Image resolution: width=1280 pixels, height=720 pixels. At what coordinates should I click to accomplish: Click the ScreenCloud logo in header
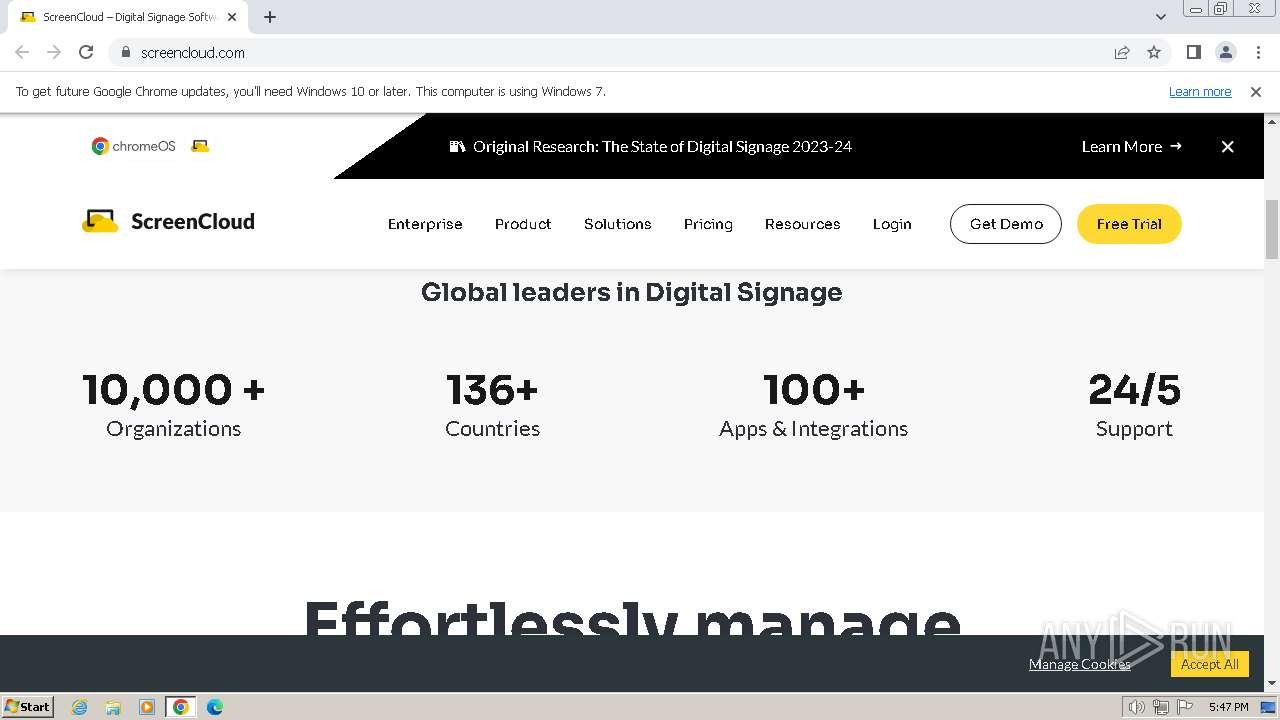pos(168,222)
